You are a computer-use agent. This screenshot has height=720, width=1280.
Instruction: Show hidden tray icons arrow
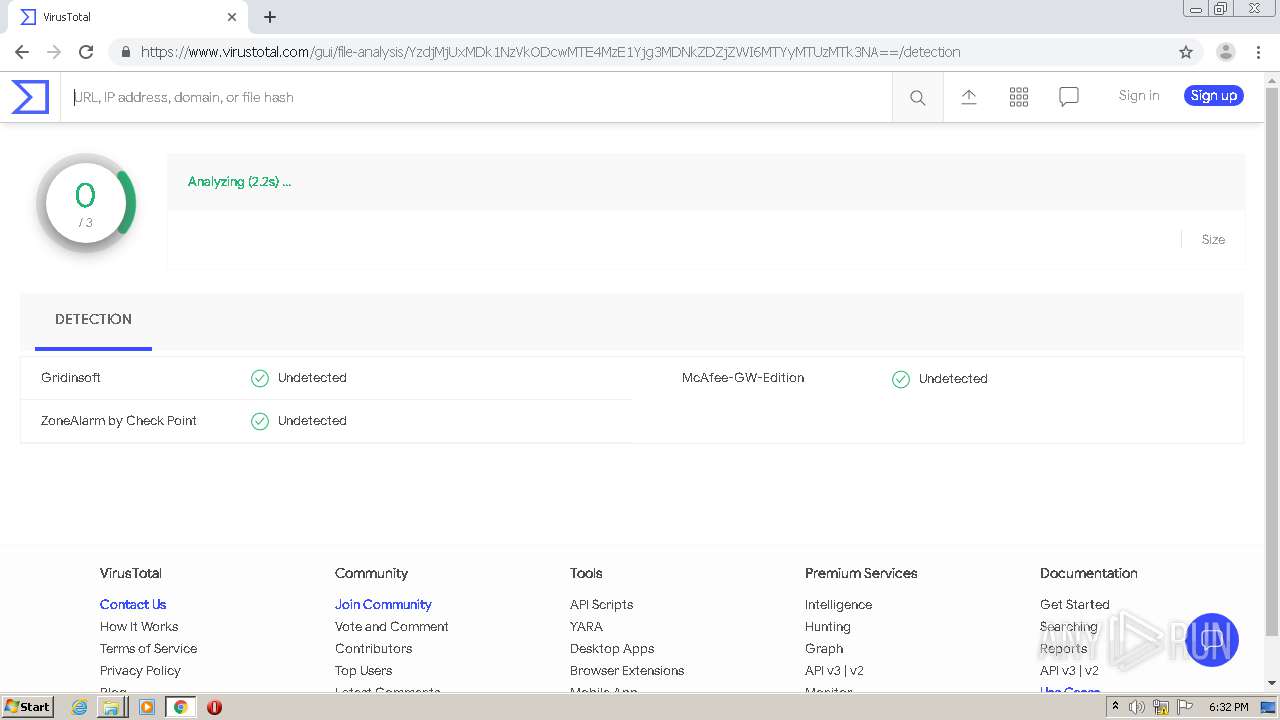[1115, 706]
